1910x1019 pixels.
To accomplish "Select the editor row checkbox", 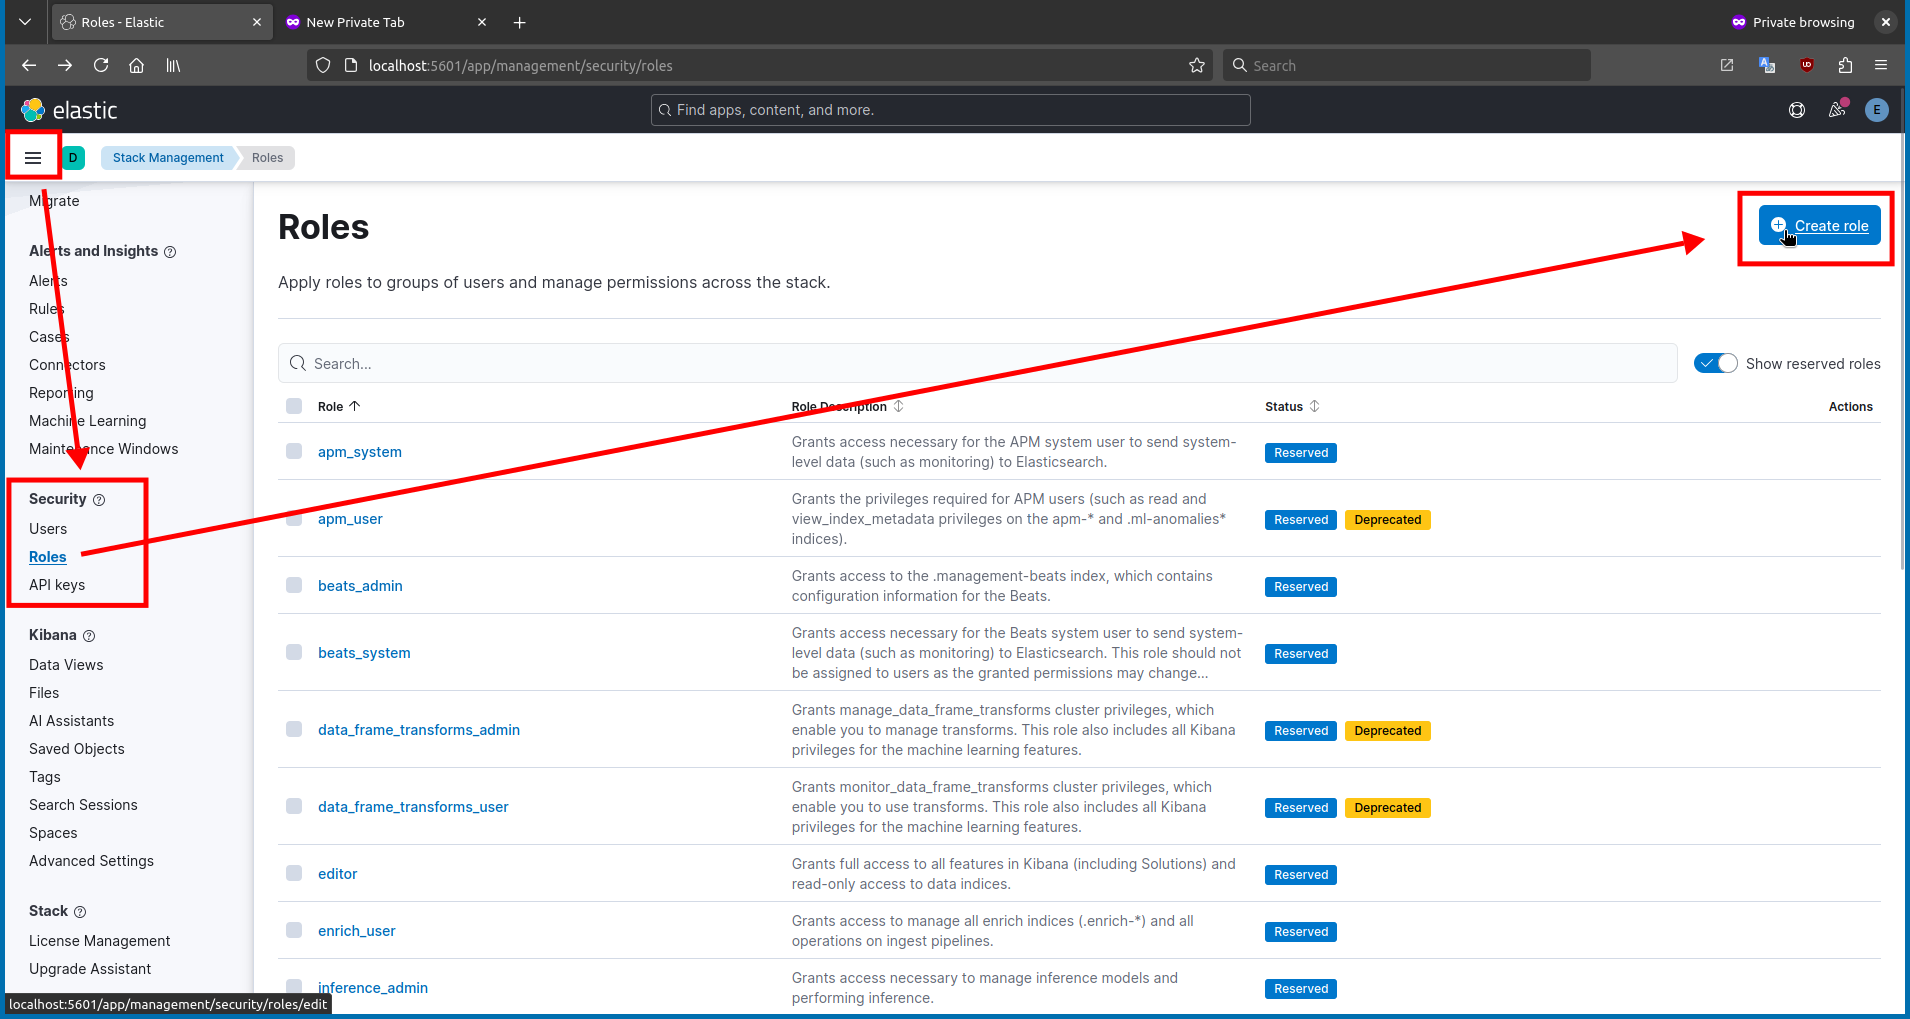I will point(294,873).
